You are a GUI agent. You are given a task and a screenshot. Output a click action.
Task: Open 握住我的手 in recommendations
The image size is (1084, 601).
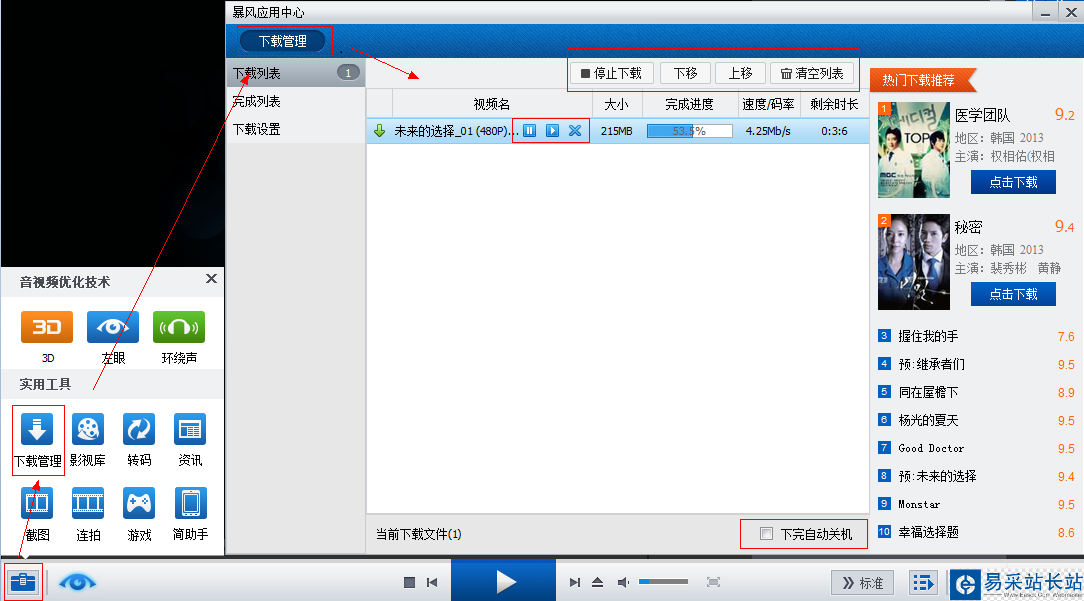(x=928, y=336)
